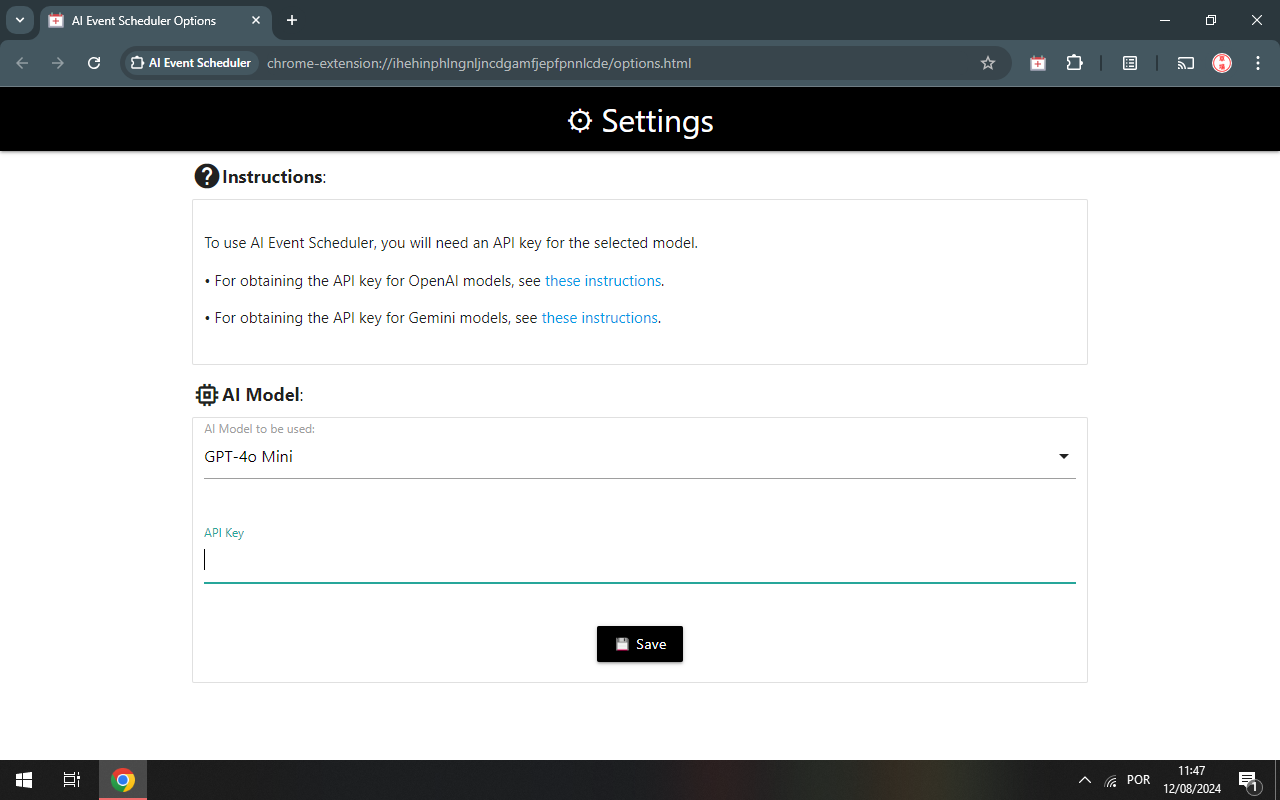Show hidden system tray icons
This screenshot has width=1280, height=800.
click(x=1084, y=780)
